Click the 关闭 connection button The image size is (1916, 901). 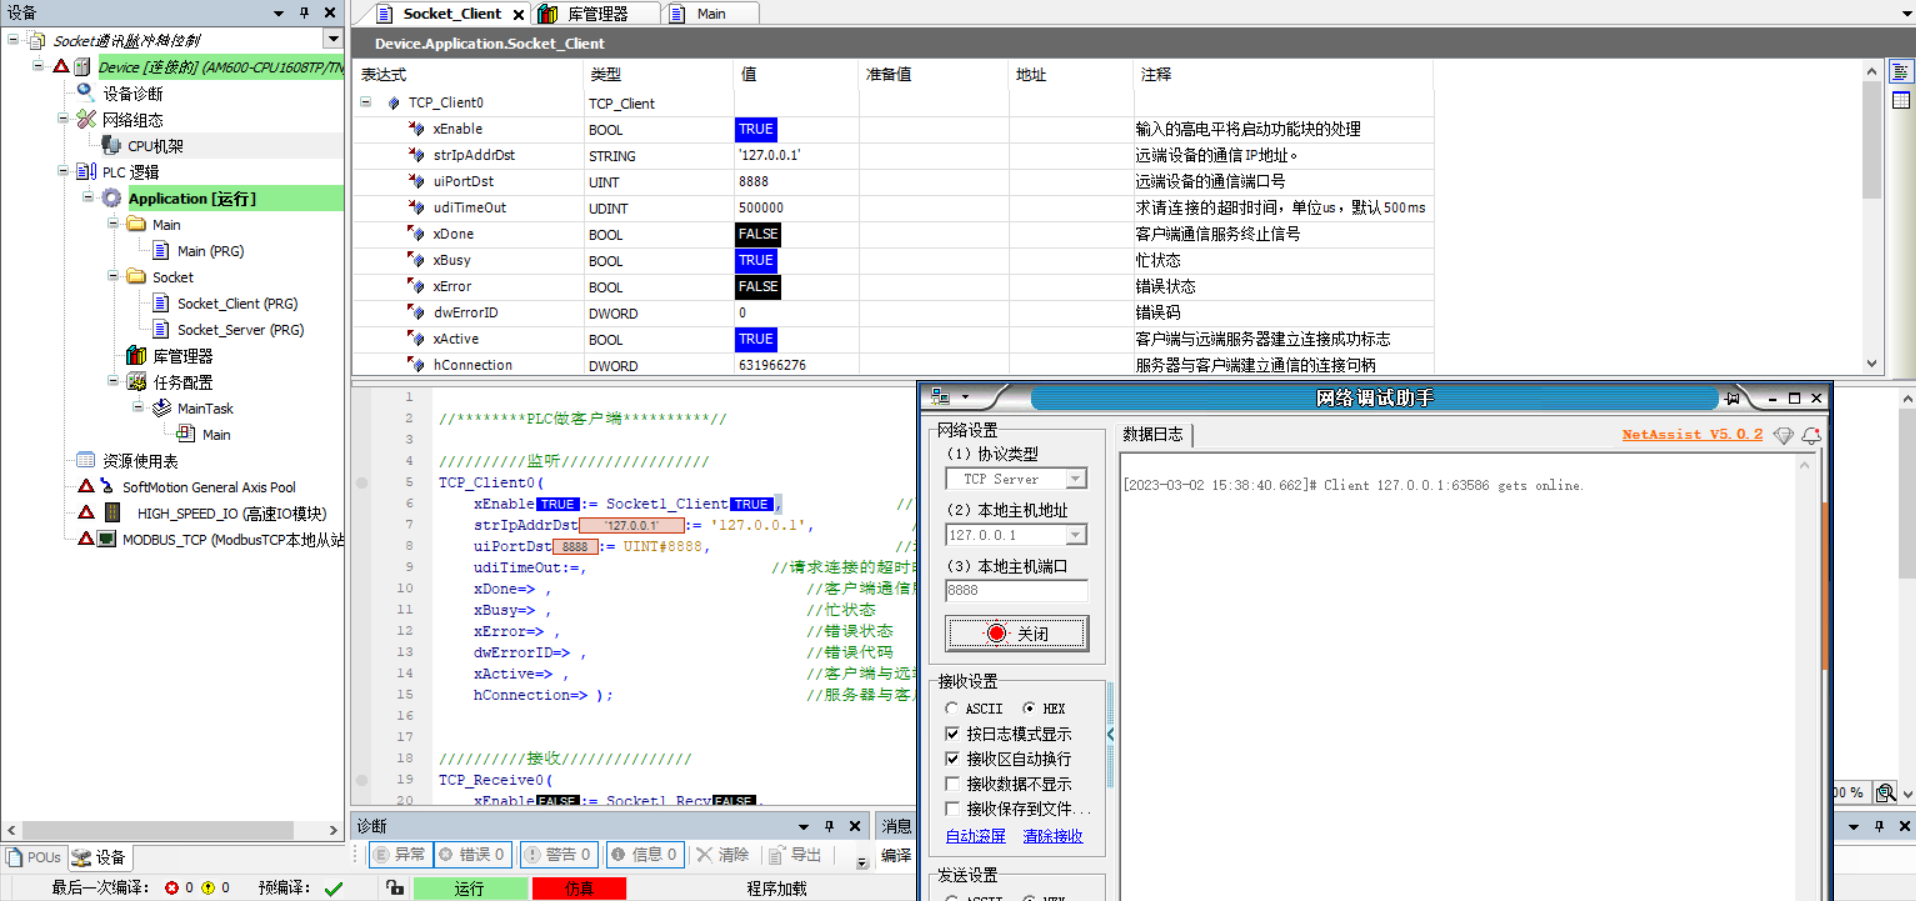tap(1016, 633)
